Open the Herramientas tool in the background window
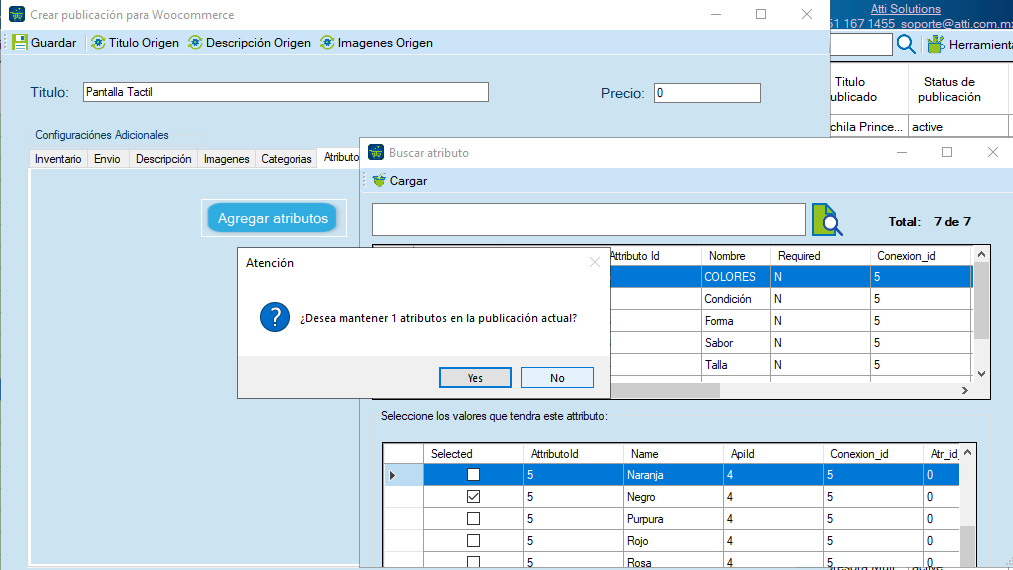1013x570 pixels. 969,45
